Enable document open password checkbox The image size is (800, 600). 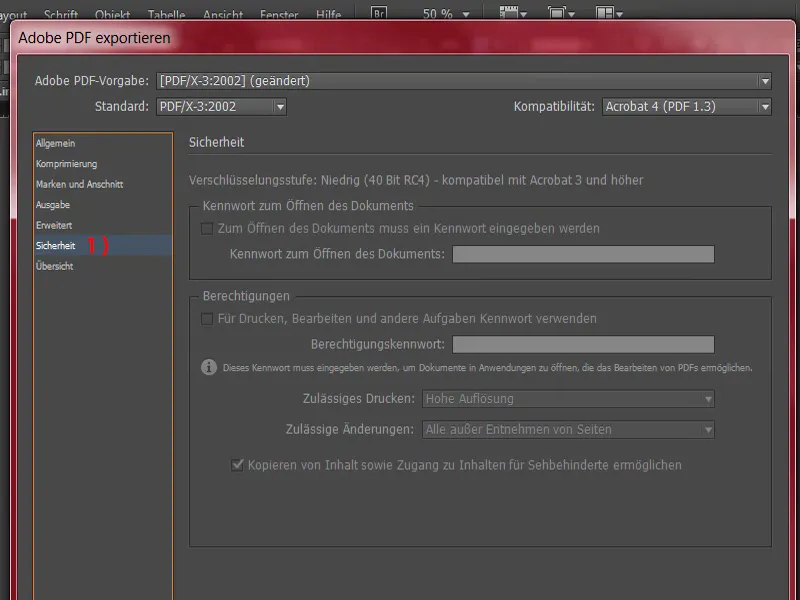click(x=207, y=229)
